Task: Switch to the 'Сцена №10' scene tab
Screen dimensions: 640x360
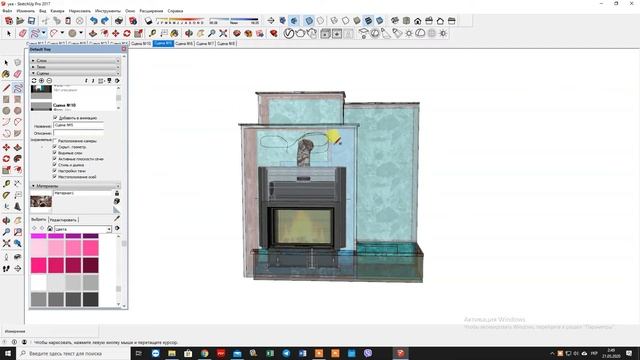Action: click(x=141, y=43)
